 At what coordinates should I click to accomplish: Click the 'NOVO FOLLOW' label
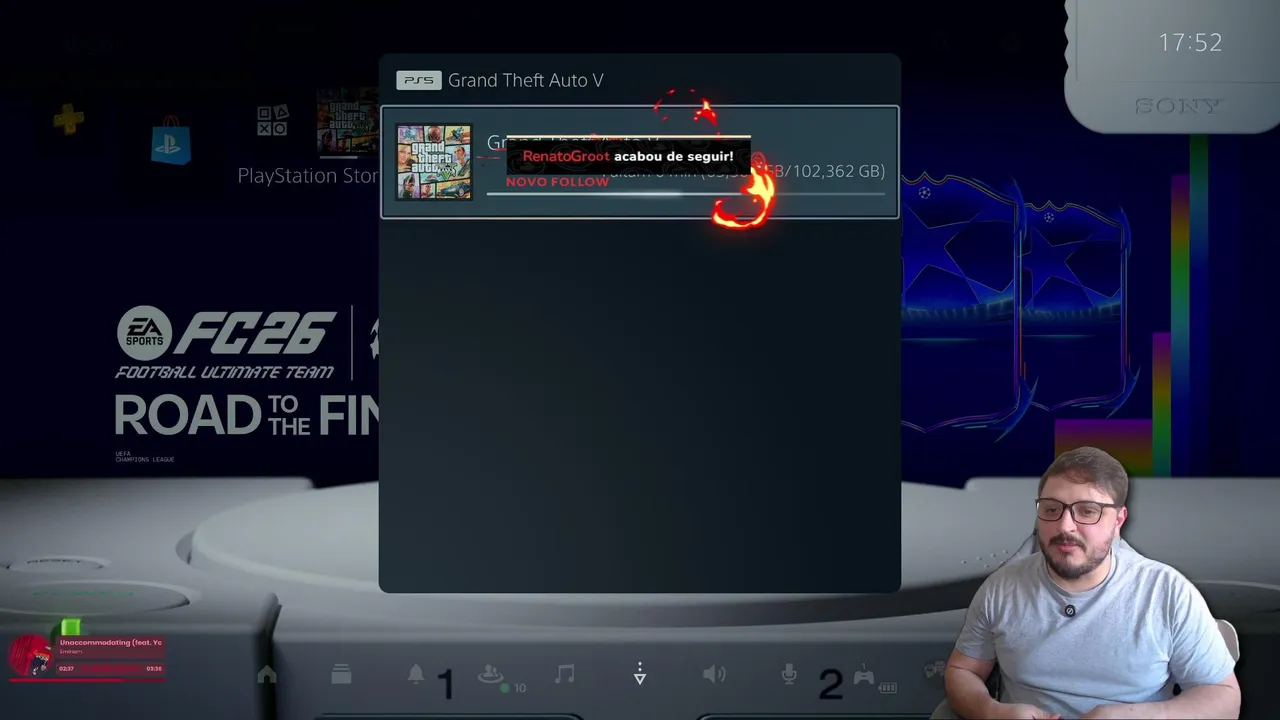tap(557, 182)
